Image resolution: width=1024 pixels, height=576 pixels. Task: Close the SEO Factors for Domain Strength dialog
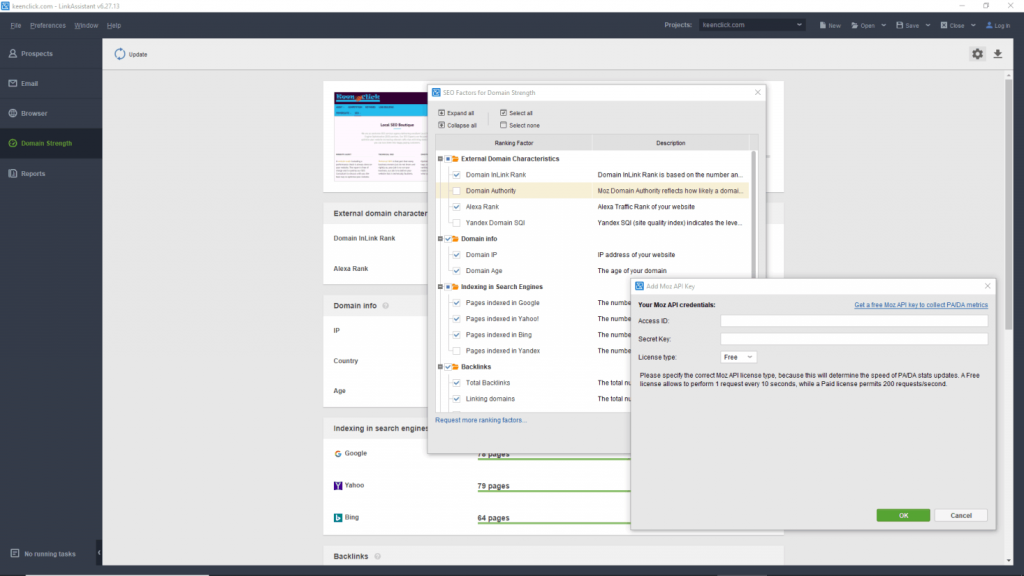point(758,93)
